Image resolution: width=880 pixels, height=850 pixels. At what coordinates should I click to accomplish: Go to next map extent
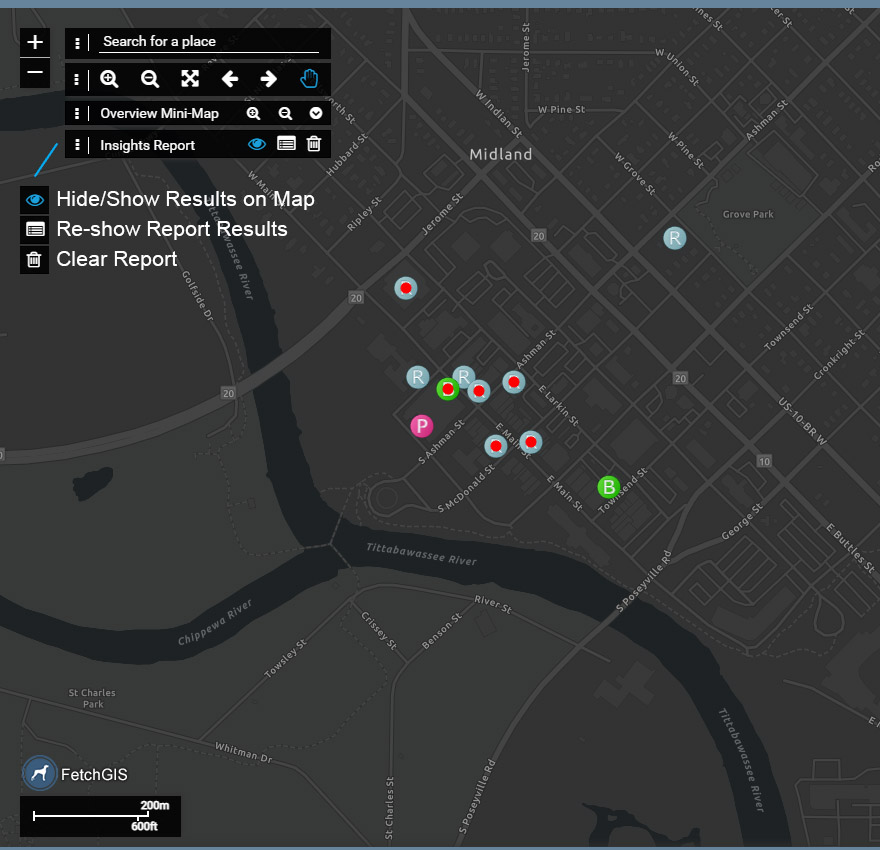click(268, 79)
